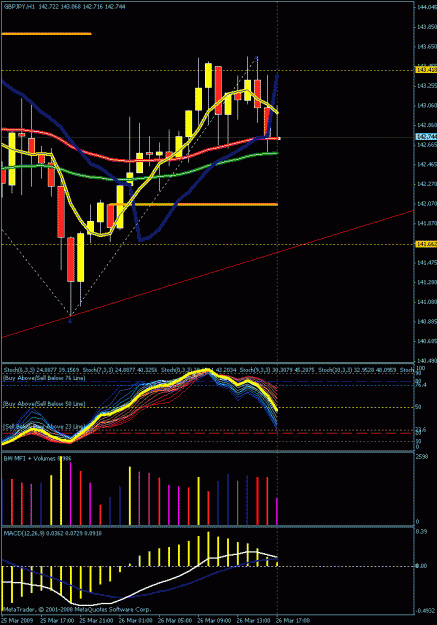Click the Sell Below/Buy Above 23 Line label
437x625 pixels.
pyautogui.click(x=44, y=426)
